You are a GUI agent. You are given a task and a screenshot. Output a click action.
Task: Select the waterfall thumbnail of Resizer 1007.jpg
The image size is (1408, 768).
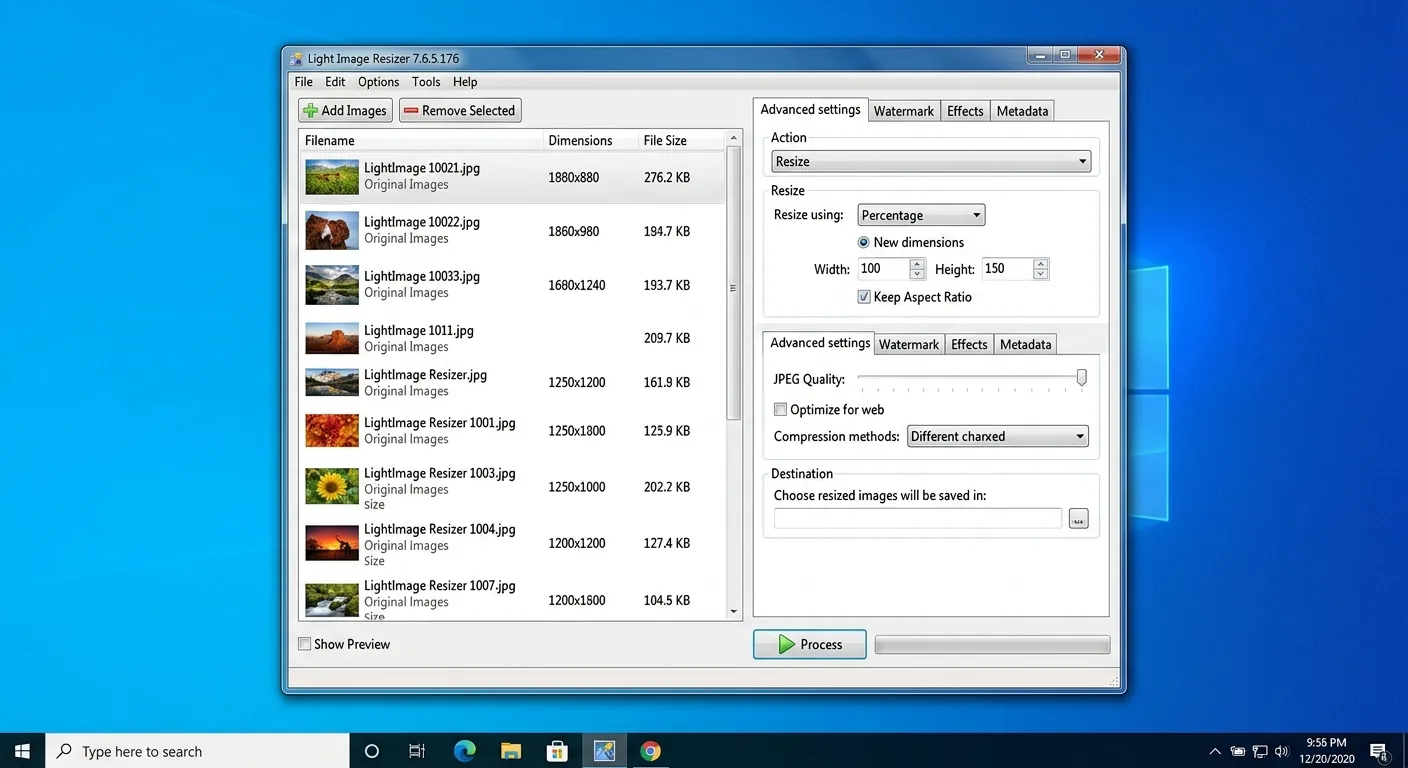coord(332,600)
